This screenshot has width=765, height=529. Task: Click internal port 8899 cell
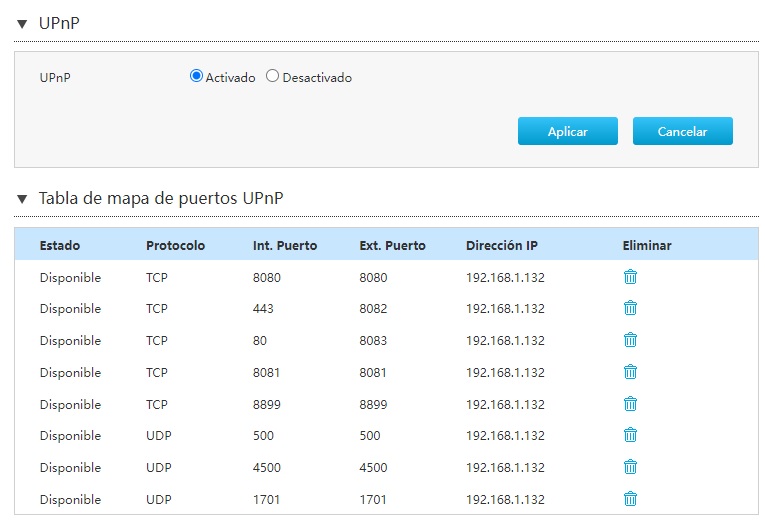tap(266, 405)
